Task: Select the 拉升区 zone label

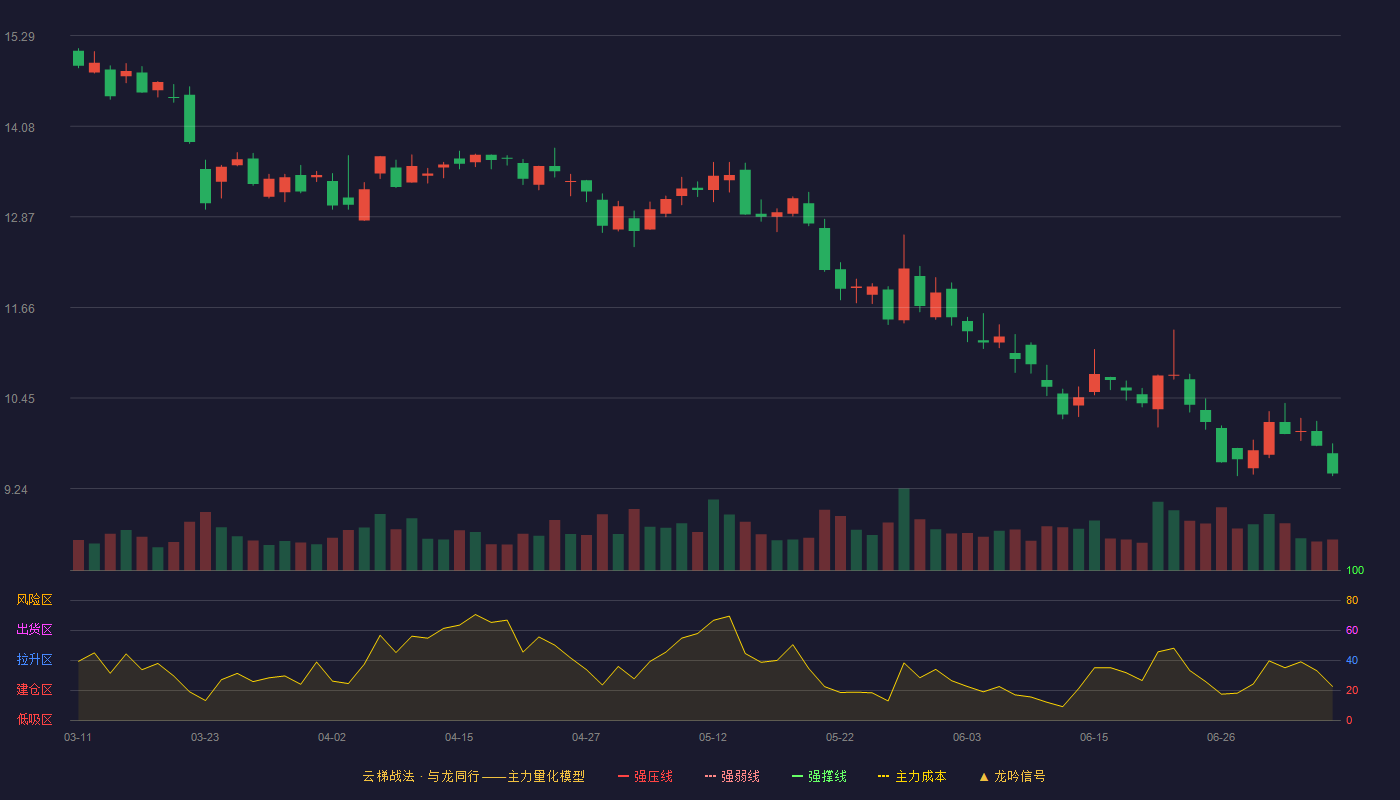Action: [34, 660]
